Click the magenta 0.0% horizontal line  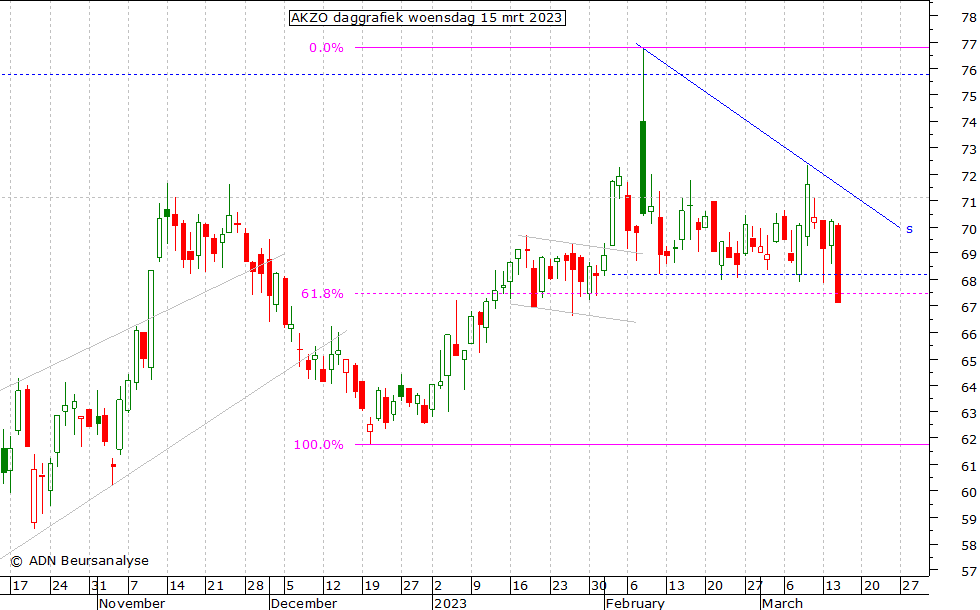pos(642,48)
